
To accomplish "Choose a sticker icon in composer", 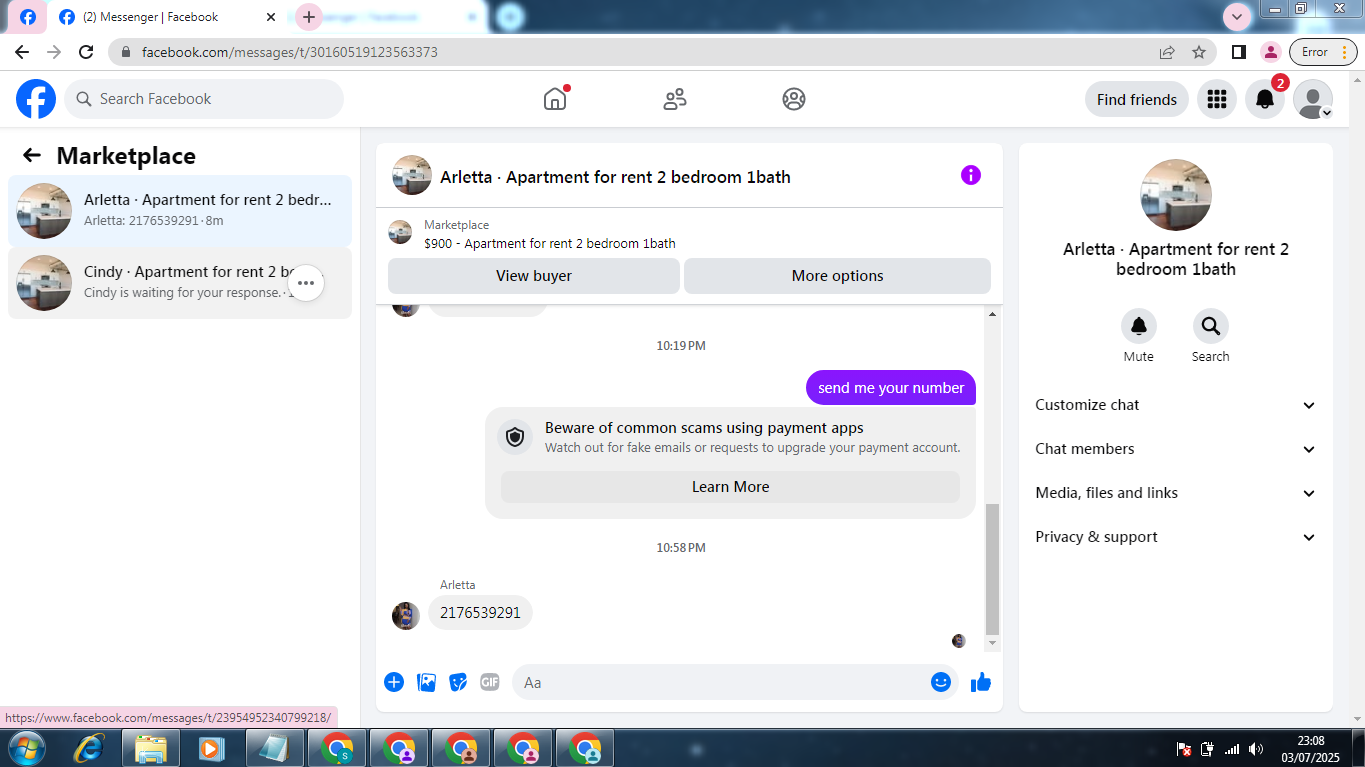I will (458, 682).
